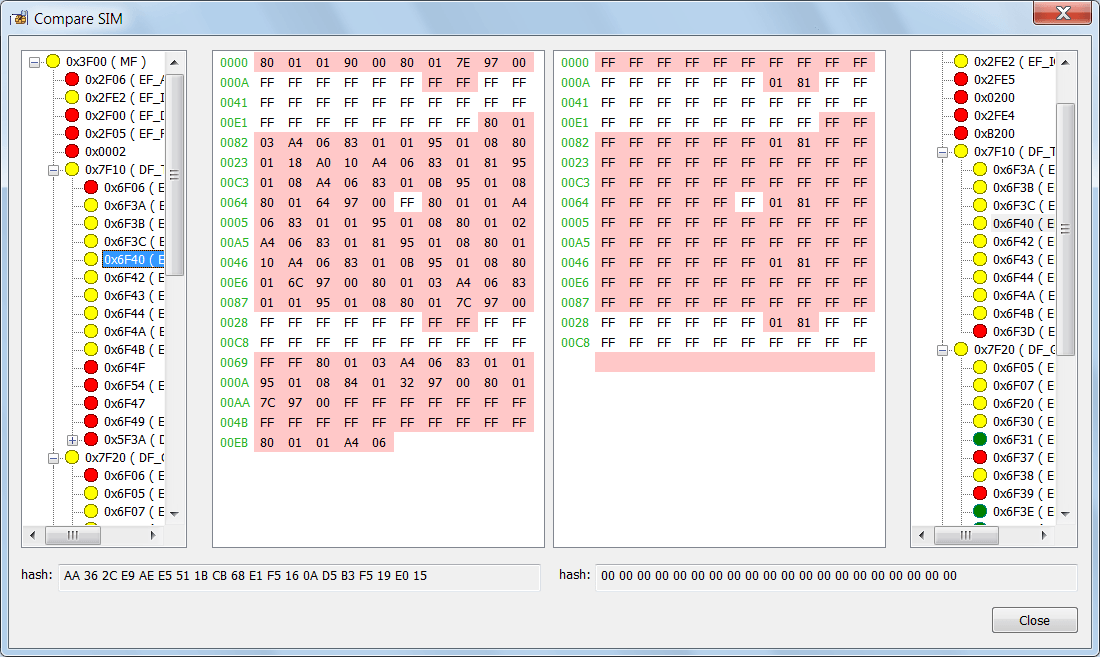Collapse 0x7F10 node in the left tree

(53, 169)
